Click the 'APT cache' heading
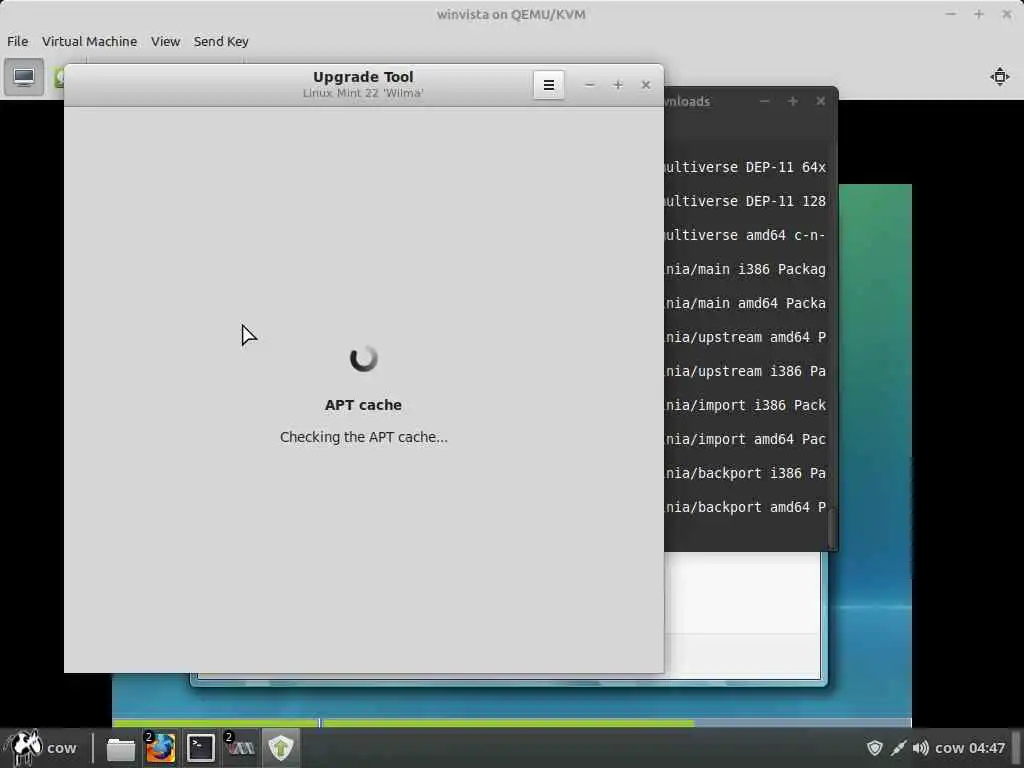 pyautogui.click(x=363, y=405)
